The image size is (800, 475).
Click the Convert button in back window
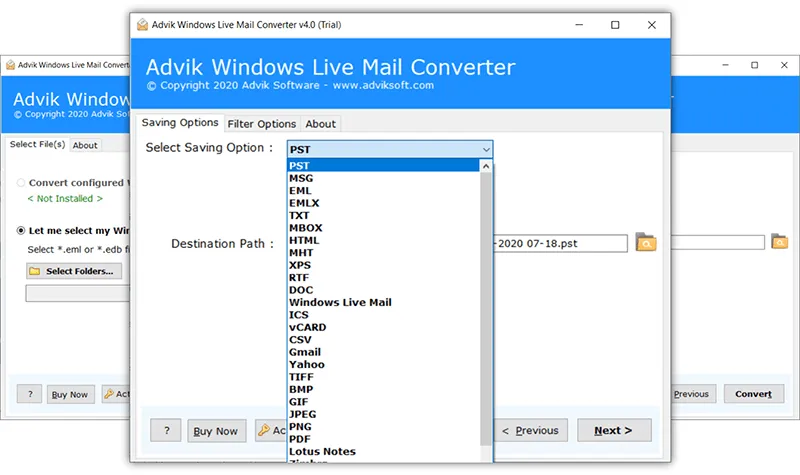[754, 394]
